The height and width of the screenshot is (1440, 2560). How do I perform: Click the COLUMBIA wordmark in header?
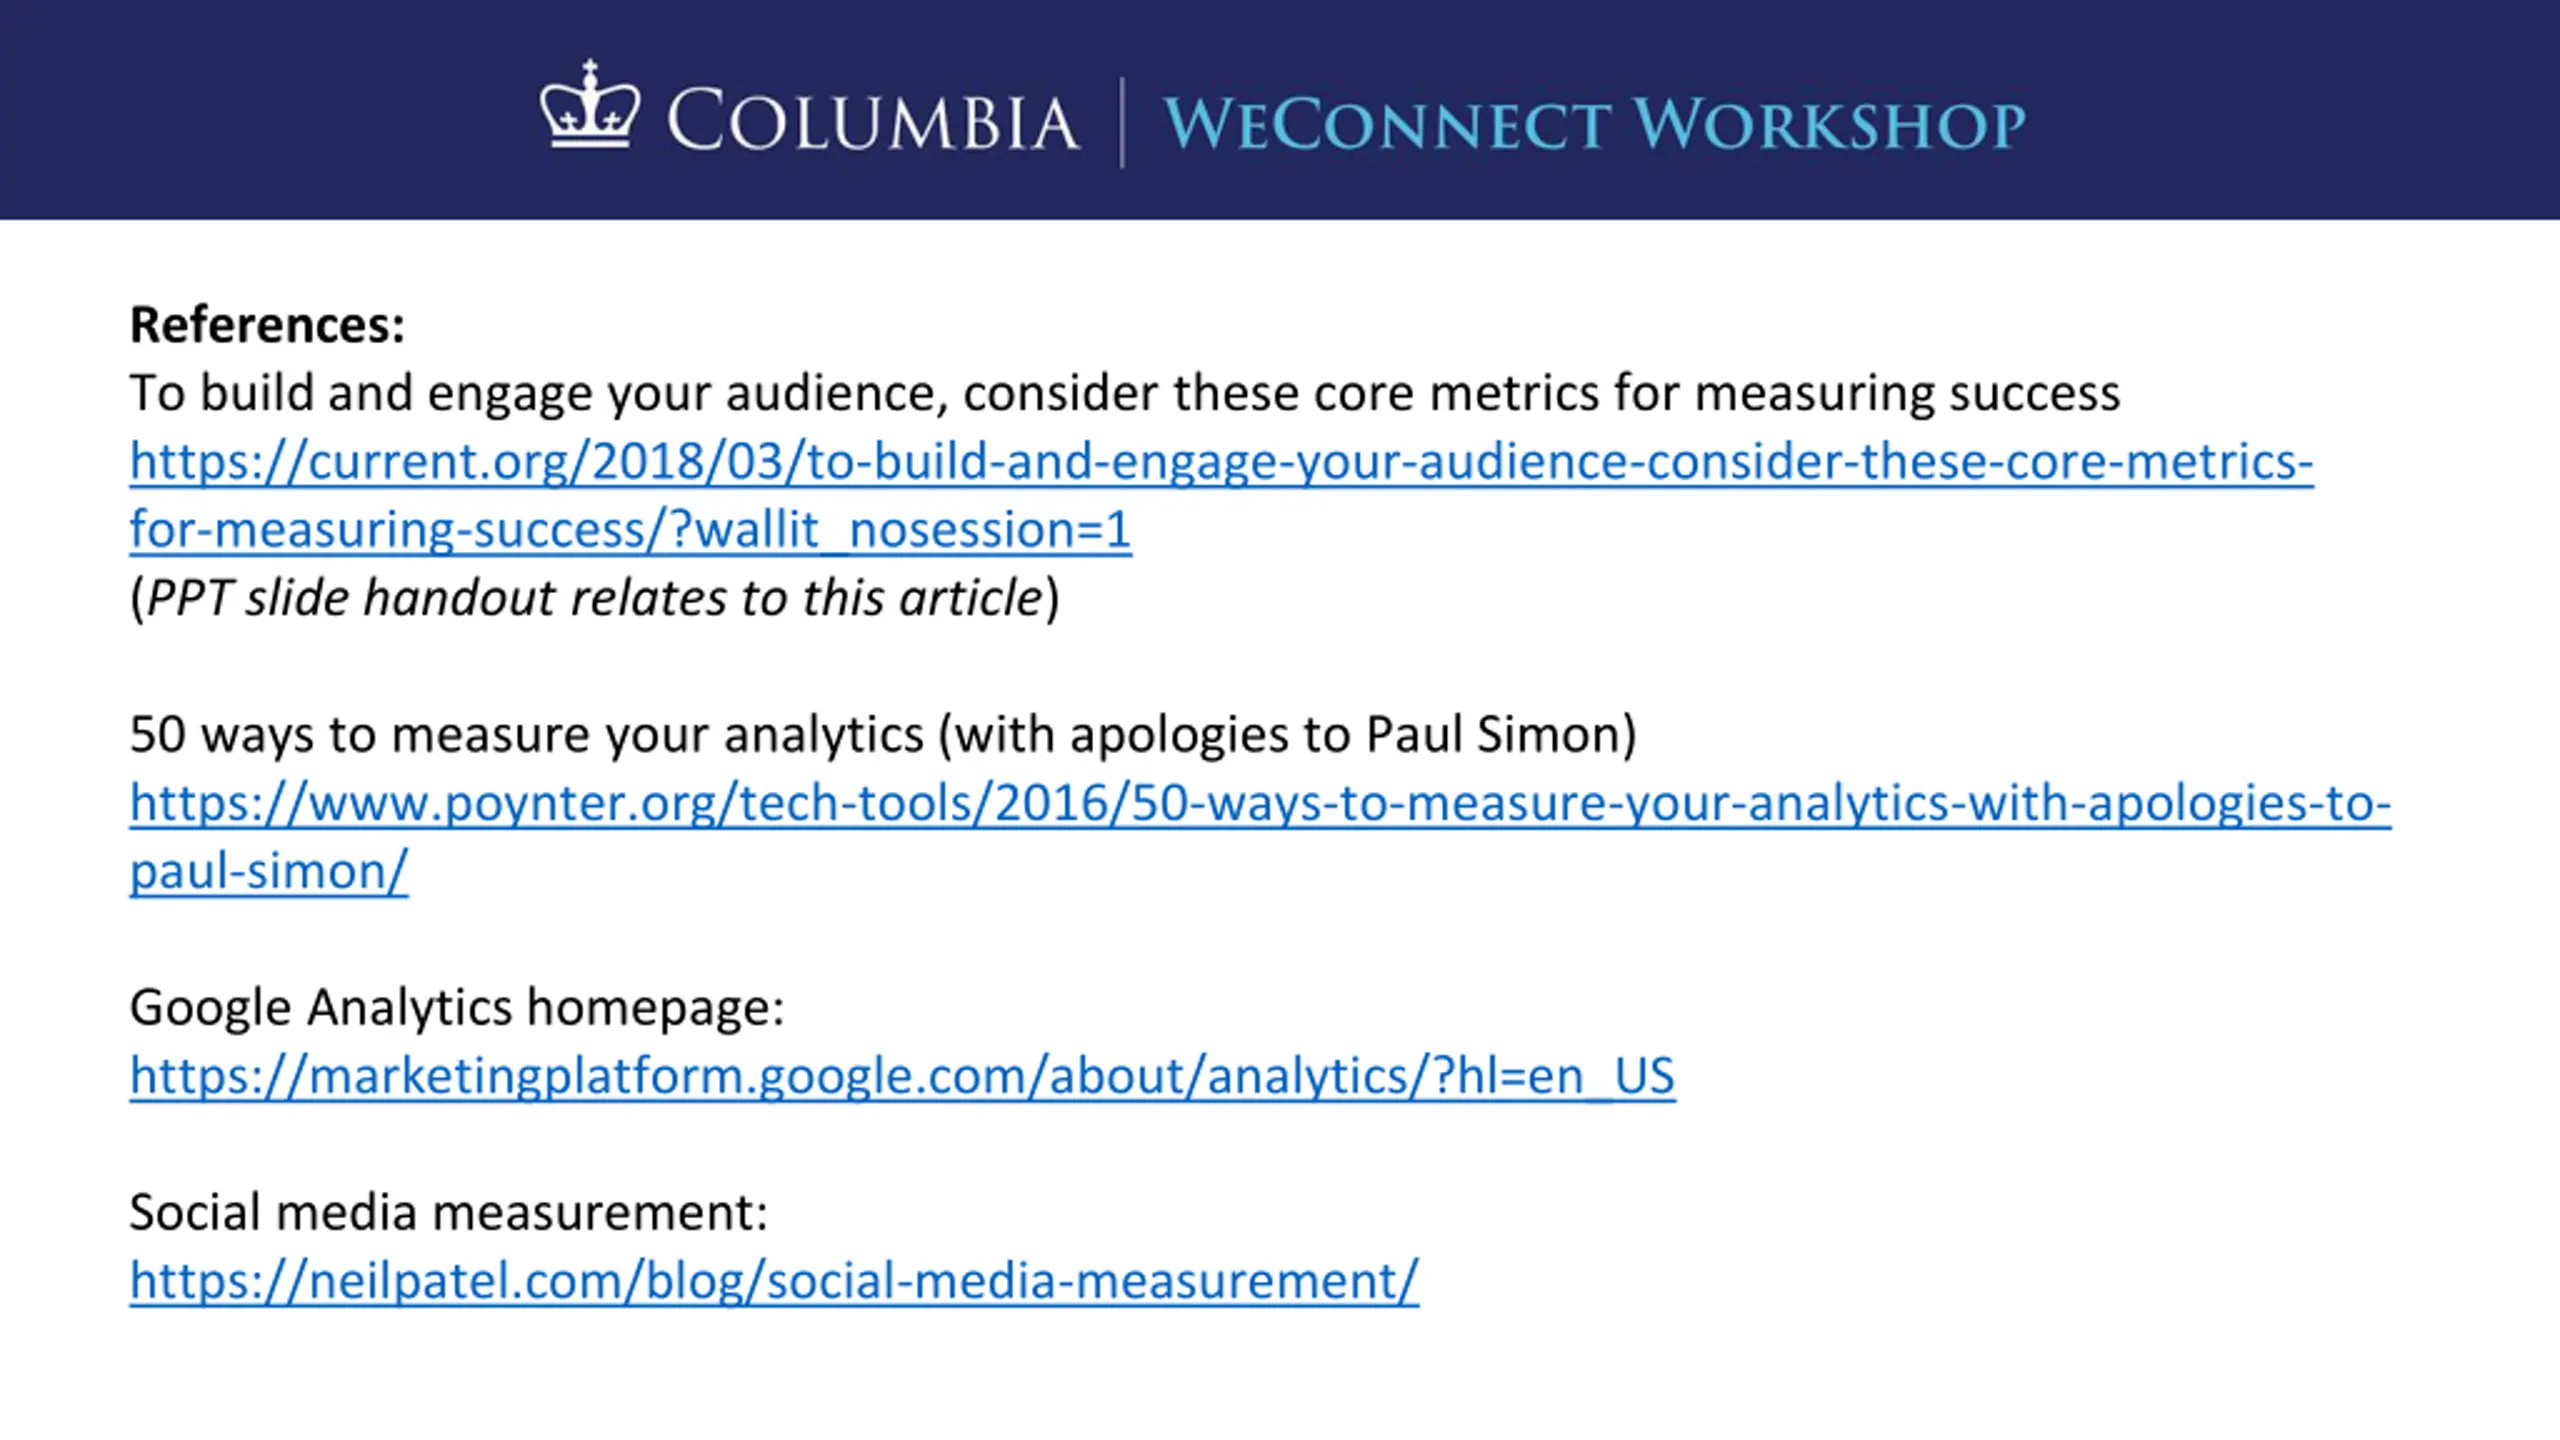873,122
